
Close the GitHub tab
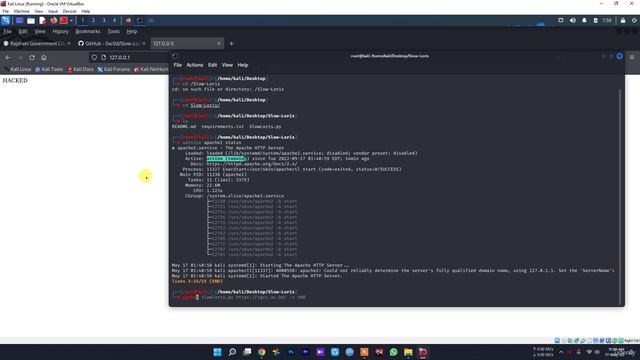[x=144, y=43]
